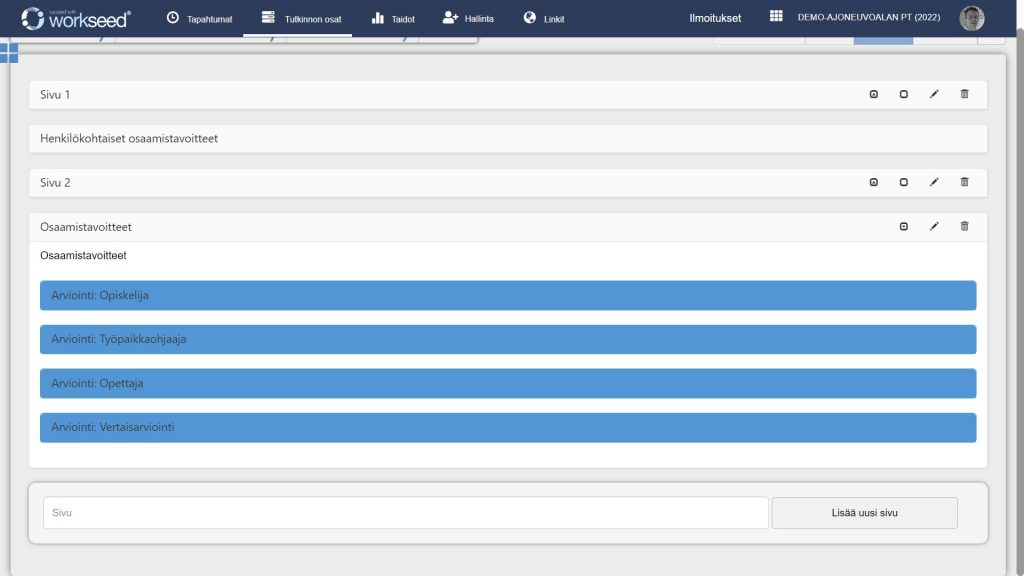Go to the Taidot menu item
Screen dimensions: 1024x576
pyautogui.click(x=392, y=18)
